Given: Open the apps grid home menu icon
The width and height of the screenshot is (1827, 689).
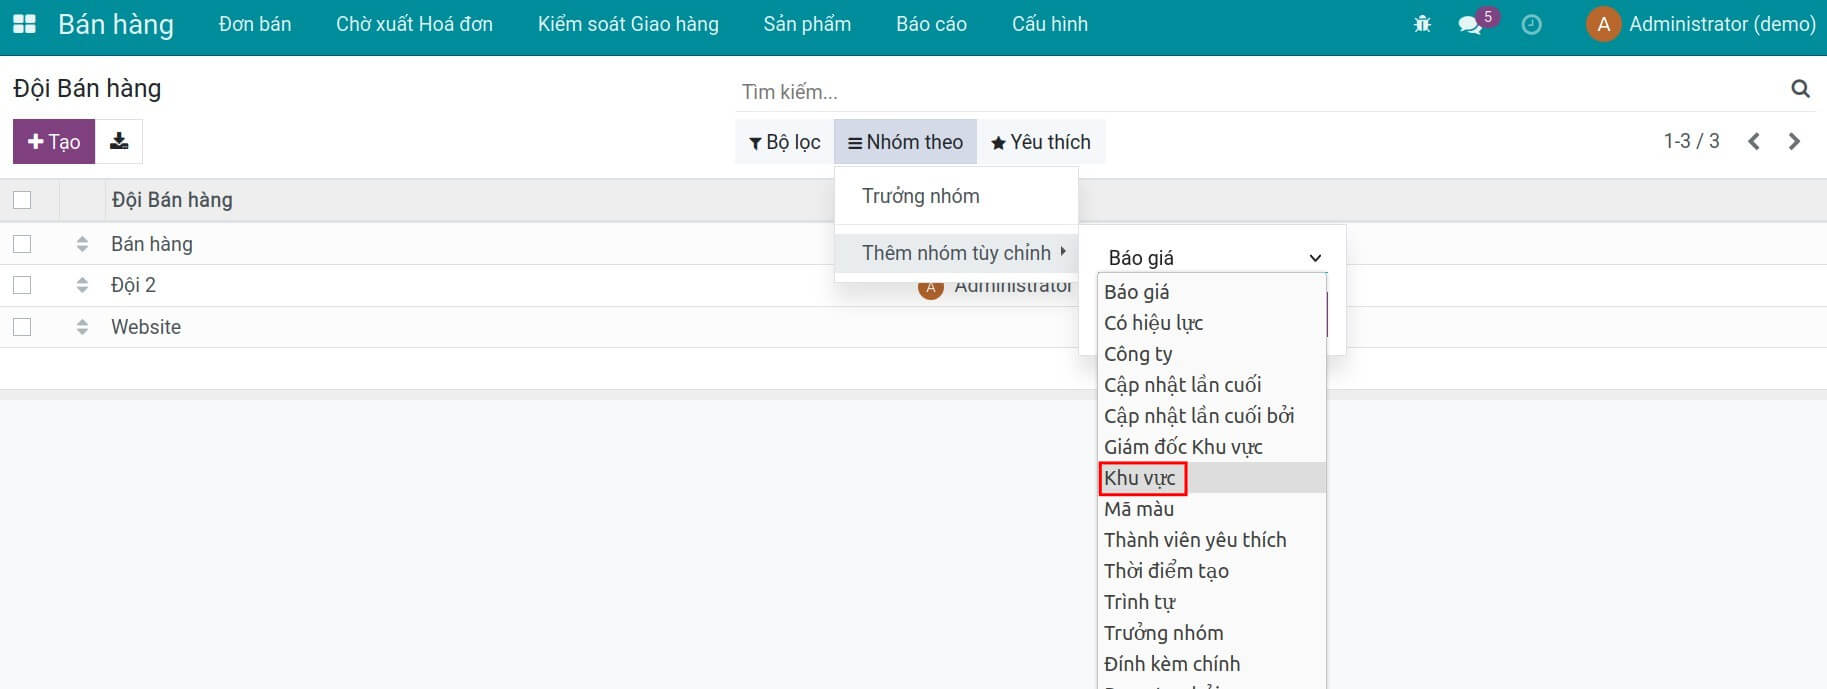Looking at the screenshot, I should coord(24,24).
